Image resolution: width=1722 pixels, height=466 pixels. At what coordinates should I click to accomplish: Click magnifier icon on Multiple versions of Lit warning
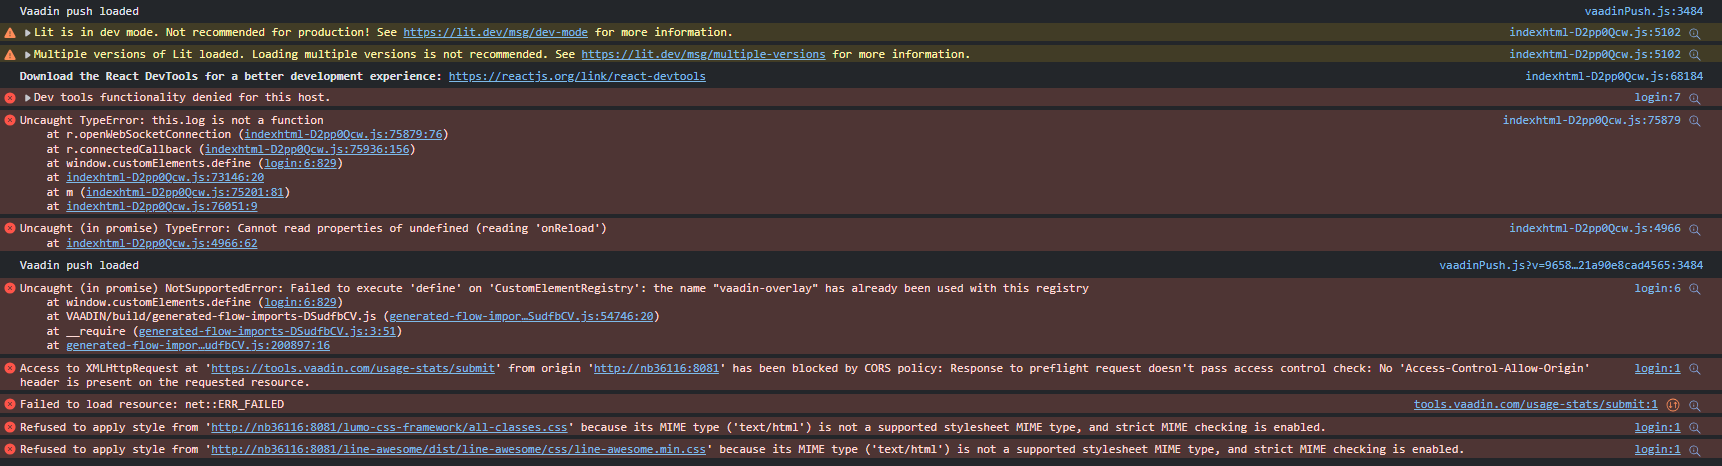pos(1695,55)
